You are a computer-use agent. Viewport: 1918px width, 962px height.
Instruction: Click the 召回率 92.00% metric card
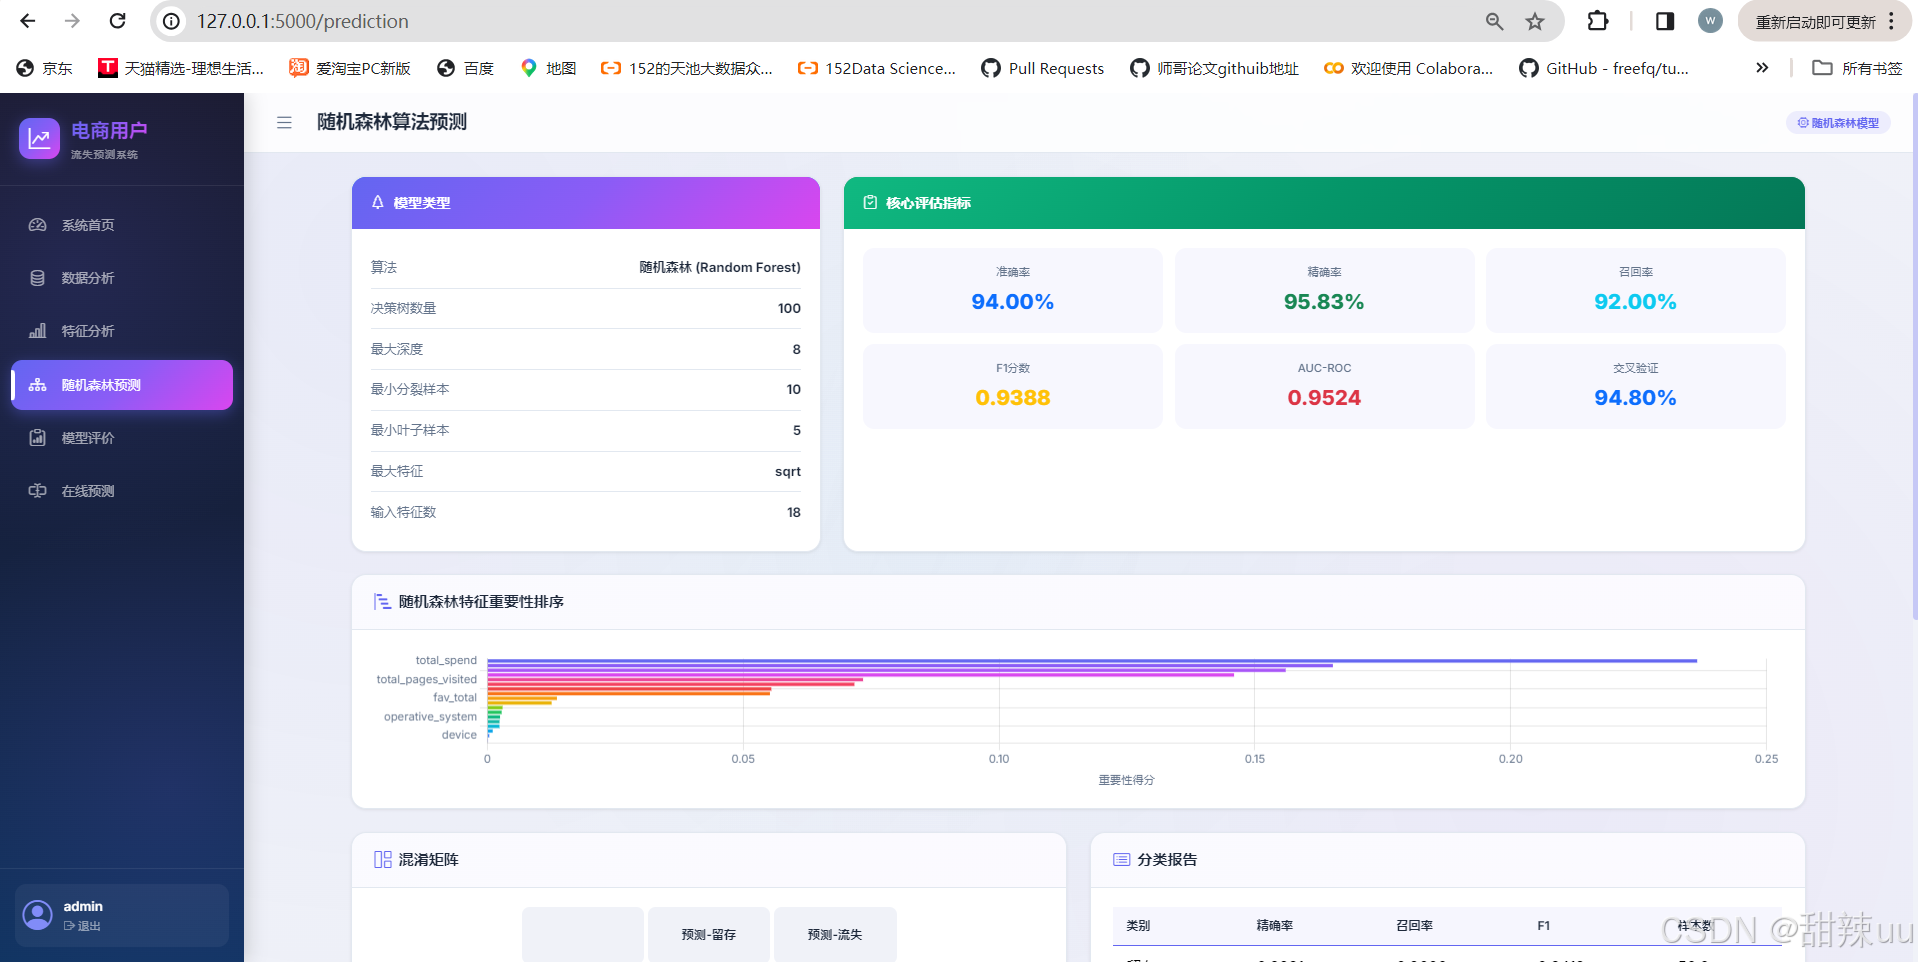coord(1635,290)
